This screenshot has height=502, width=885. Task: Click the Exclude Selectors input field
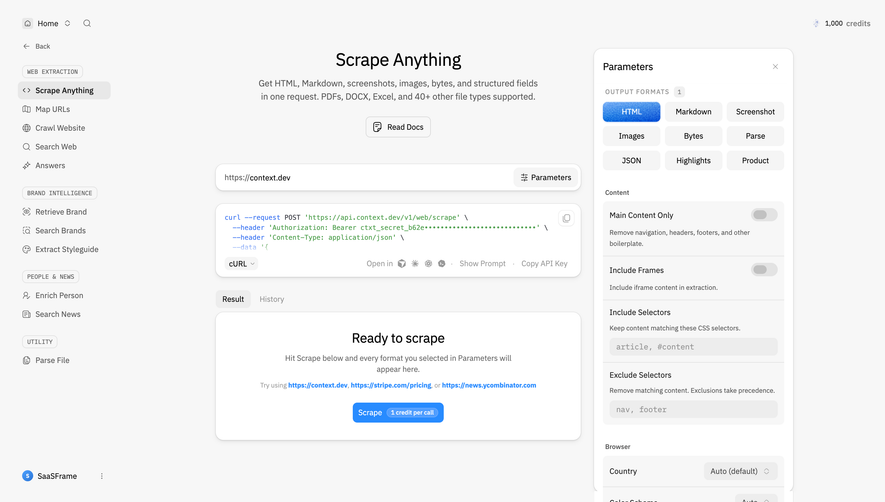[x=693, y=409]
